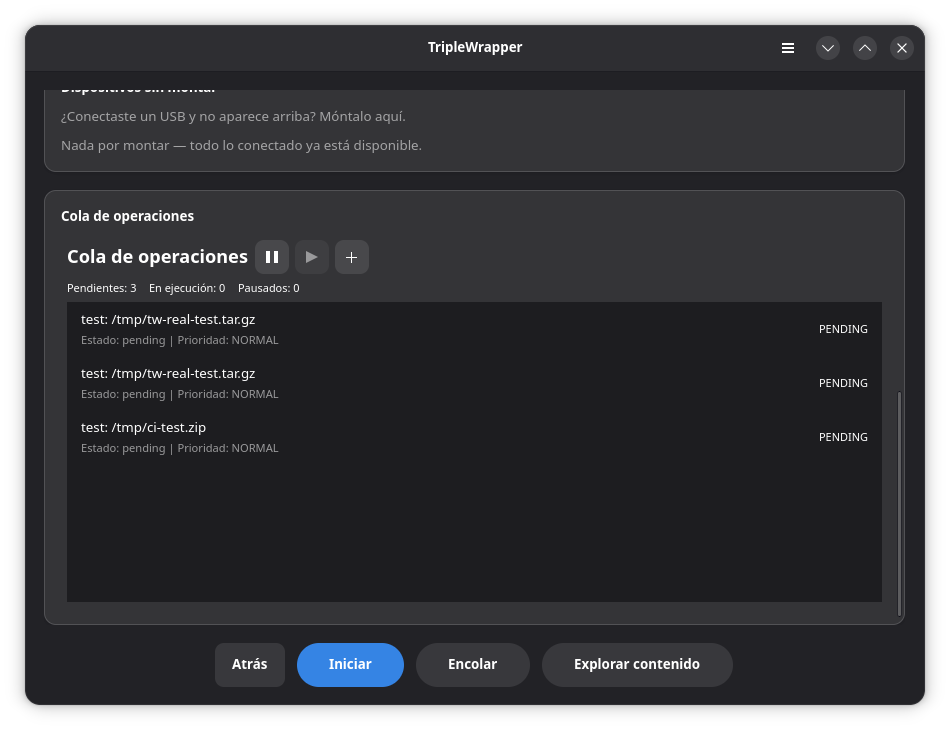This screenshot has width=950, height=730.
Task: Click PENDING status of ci-test.zip entry
Action: (843, 437)
